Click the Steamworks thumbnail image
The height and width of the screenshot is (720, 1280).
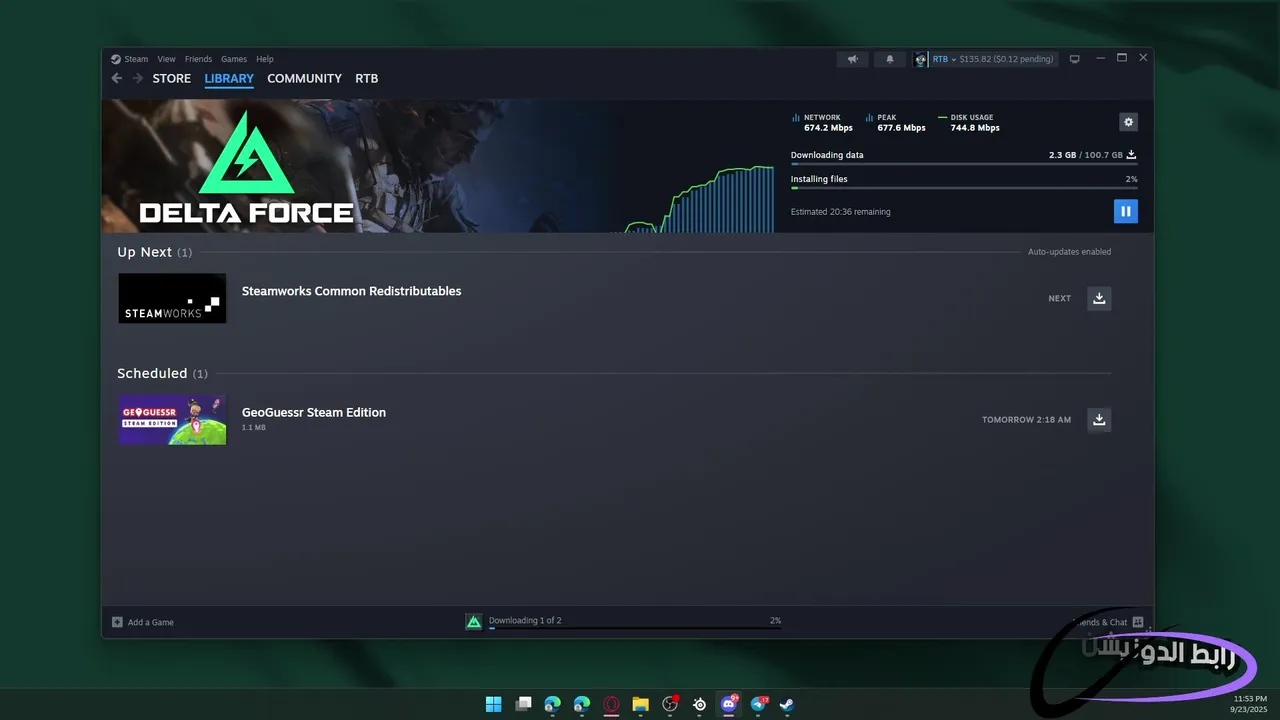172,298
